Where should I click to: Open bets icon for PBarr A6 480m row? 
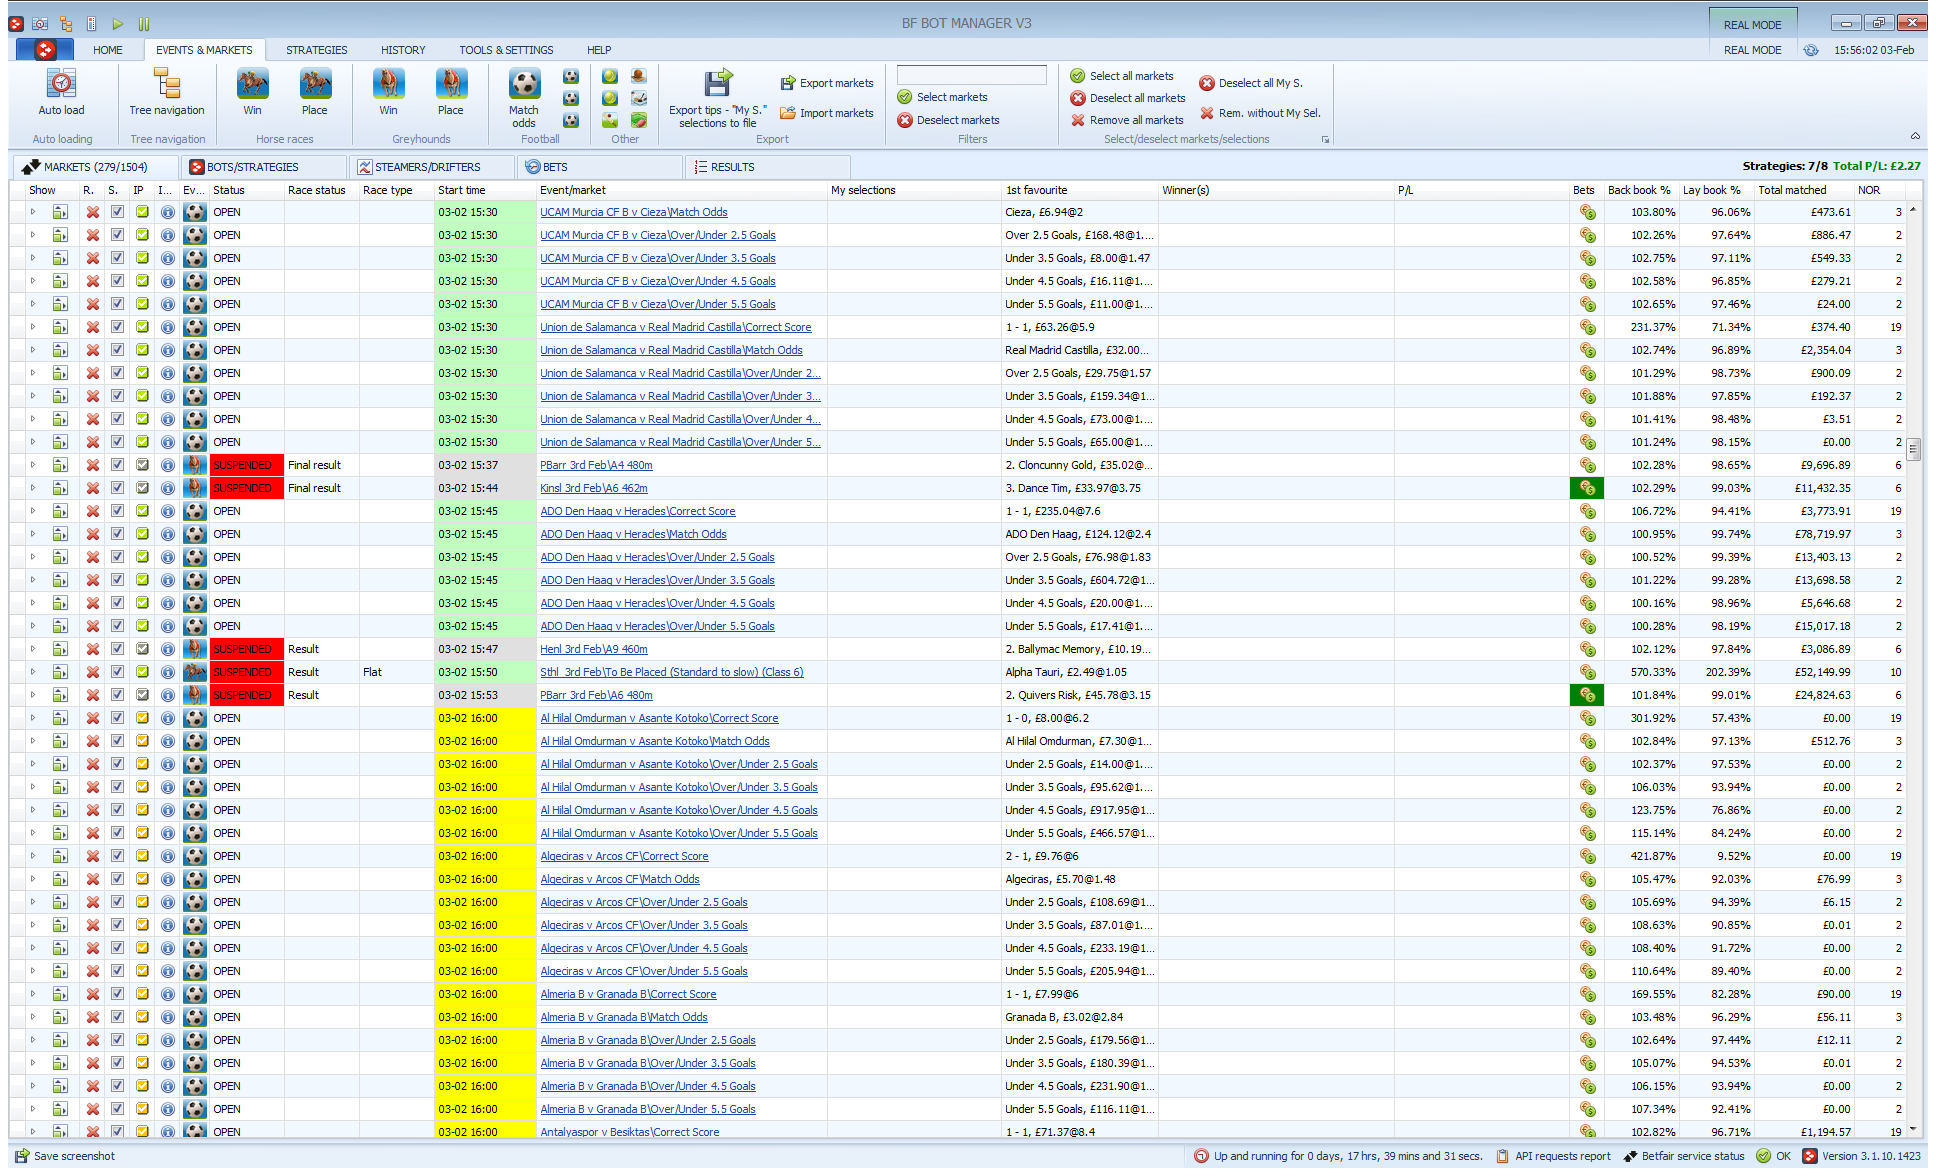tap(1587, 695)
